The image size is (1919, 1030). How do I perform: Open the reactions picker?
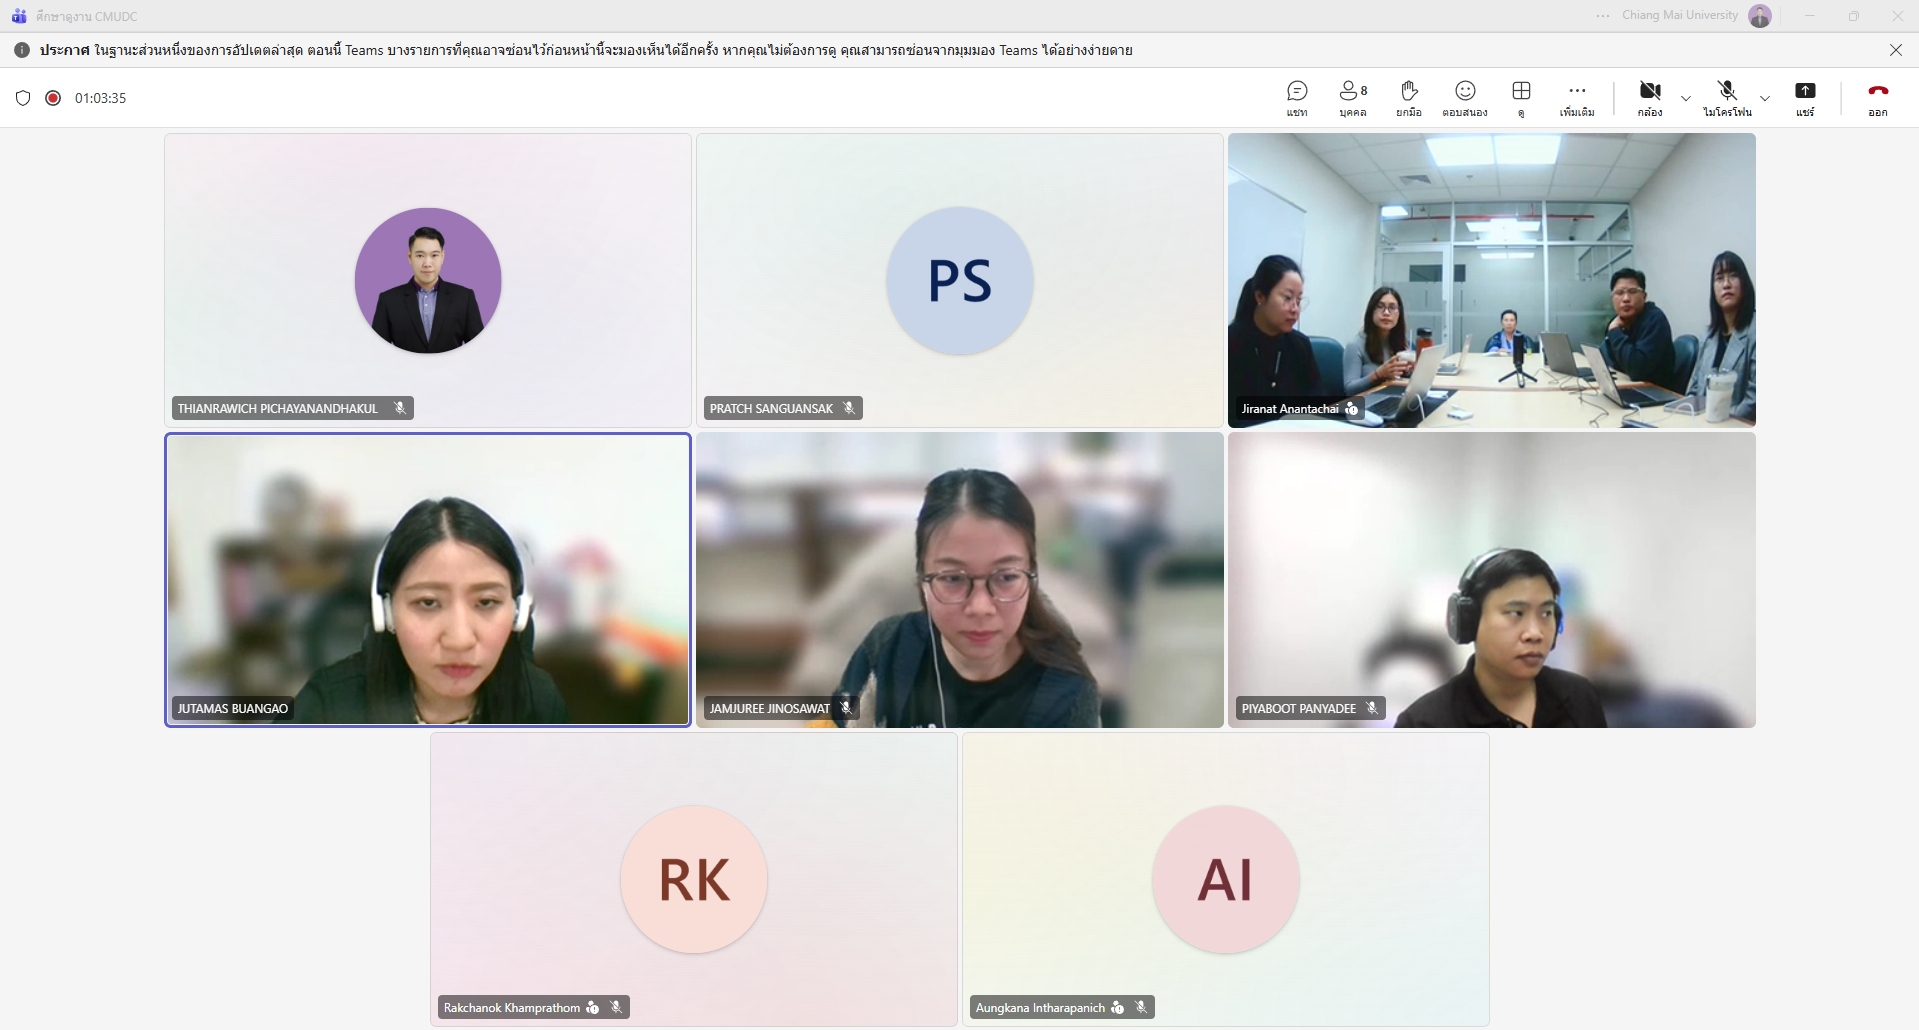1464,98
